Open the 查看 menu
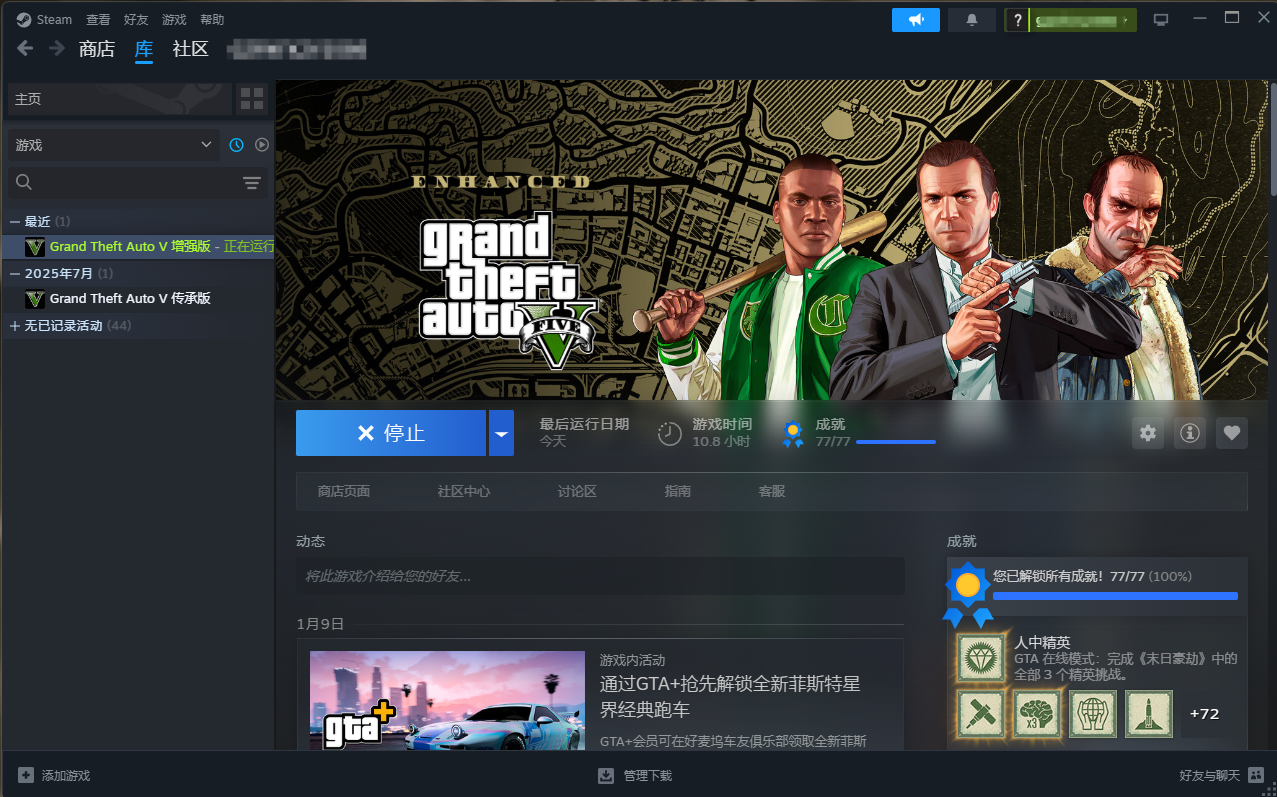Screen dimensions: 1277x797 [98, 20]
